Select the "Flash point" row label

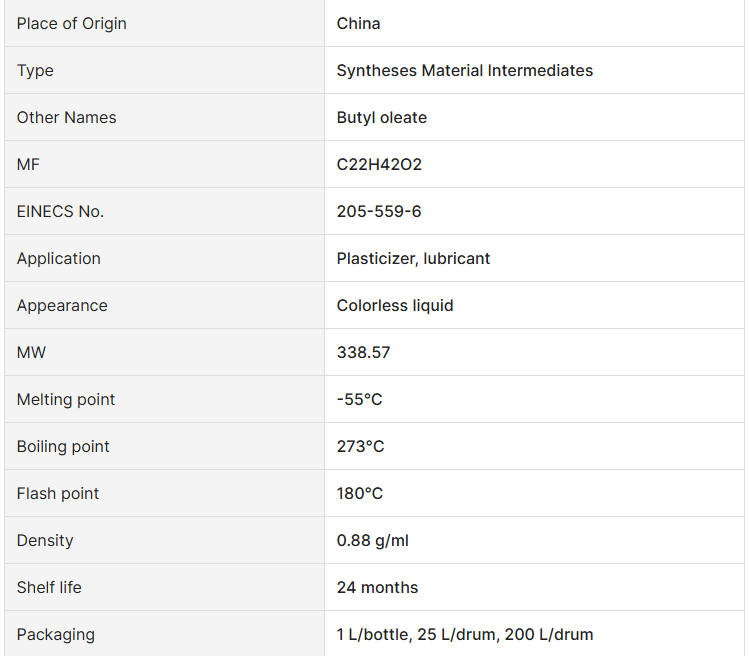pyautogui.click(x=58, y=493)
